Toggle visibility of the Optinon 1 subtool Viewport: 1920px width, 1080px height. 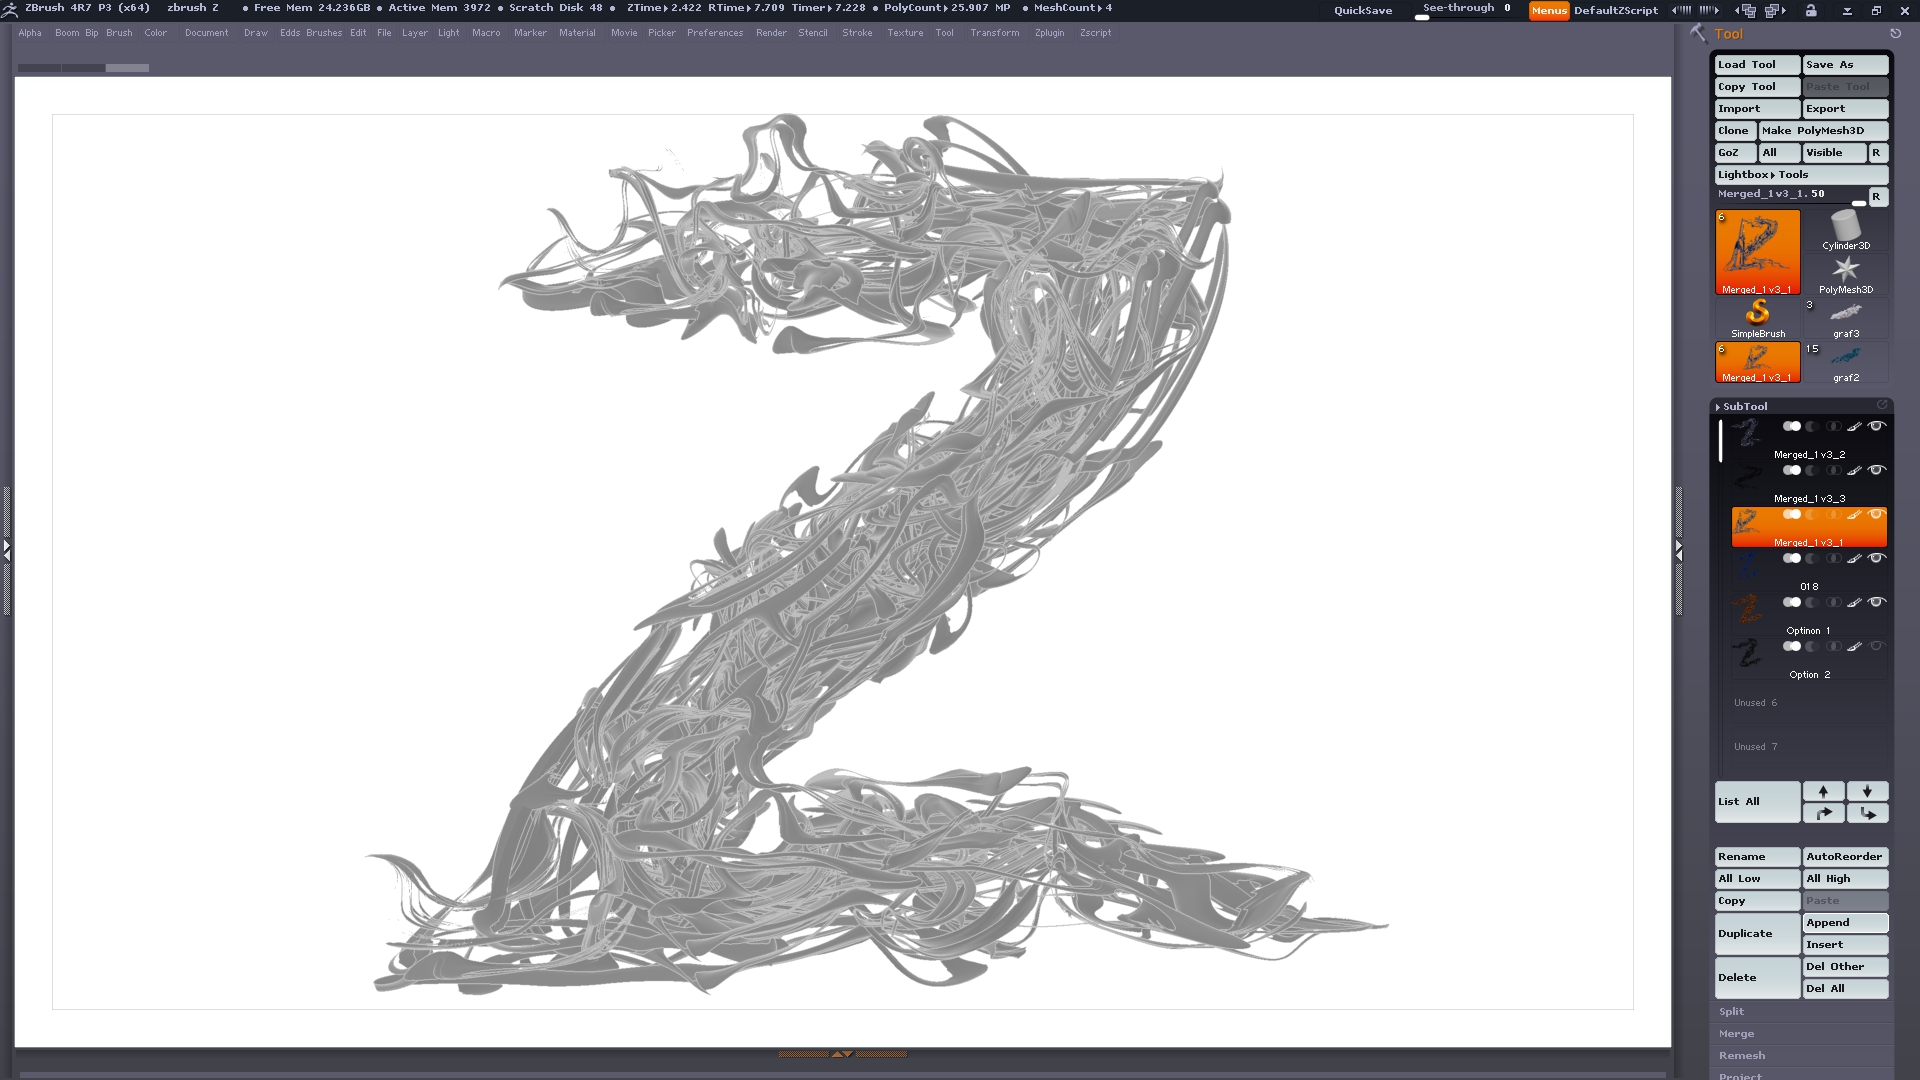(1877, 603)
